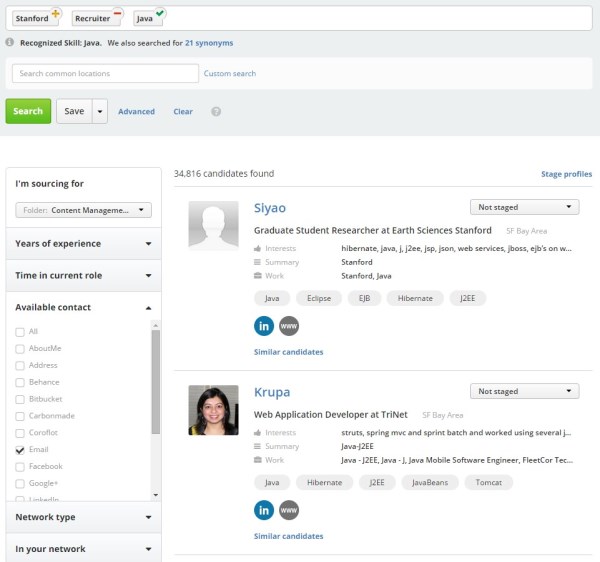Open the Custom search link
Viewport: 600px width, 562px height.
tap(230, 73)
